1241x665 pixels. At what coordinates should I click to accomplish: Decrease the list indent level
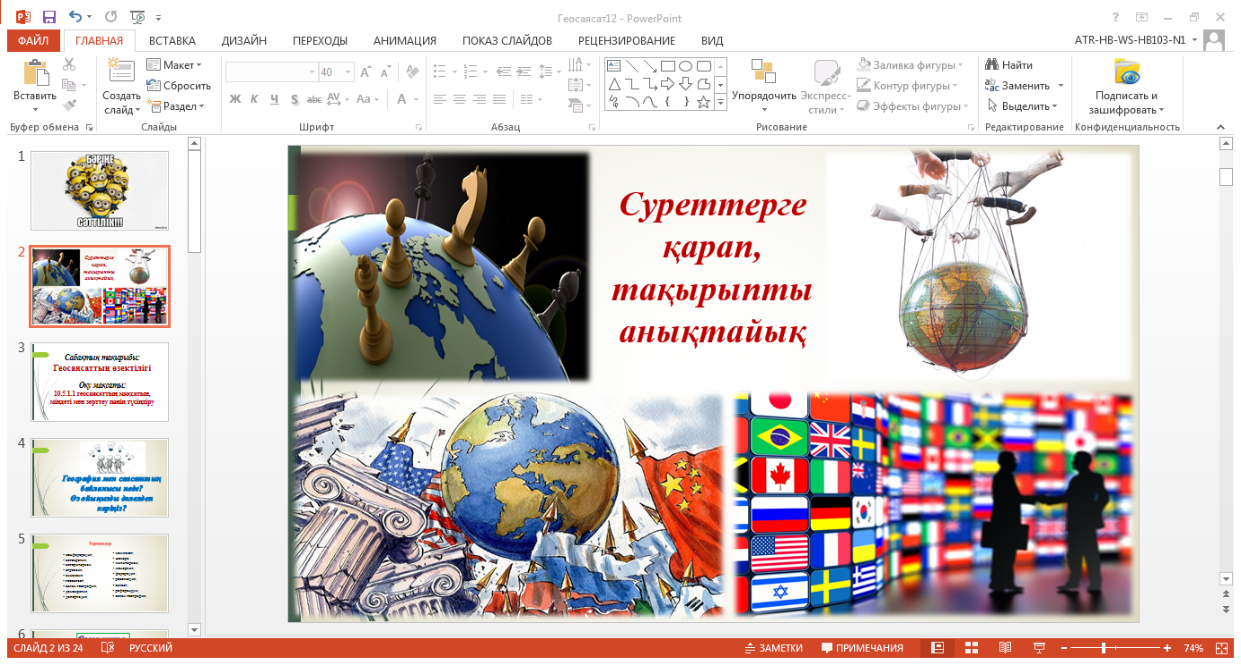(x=503, y=72)
